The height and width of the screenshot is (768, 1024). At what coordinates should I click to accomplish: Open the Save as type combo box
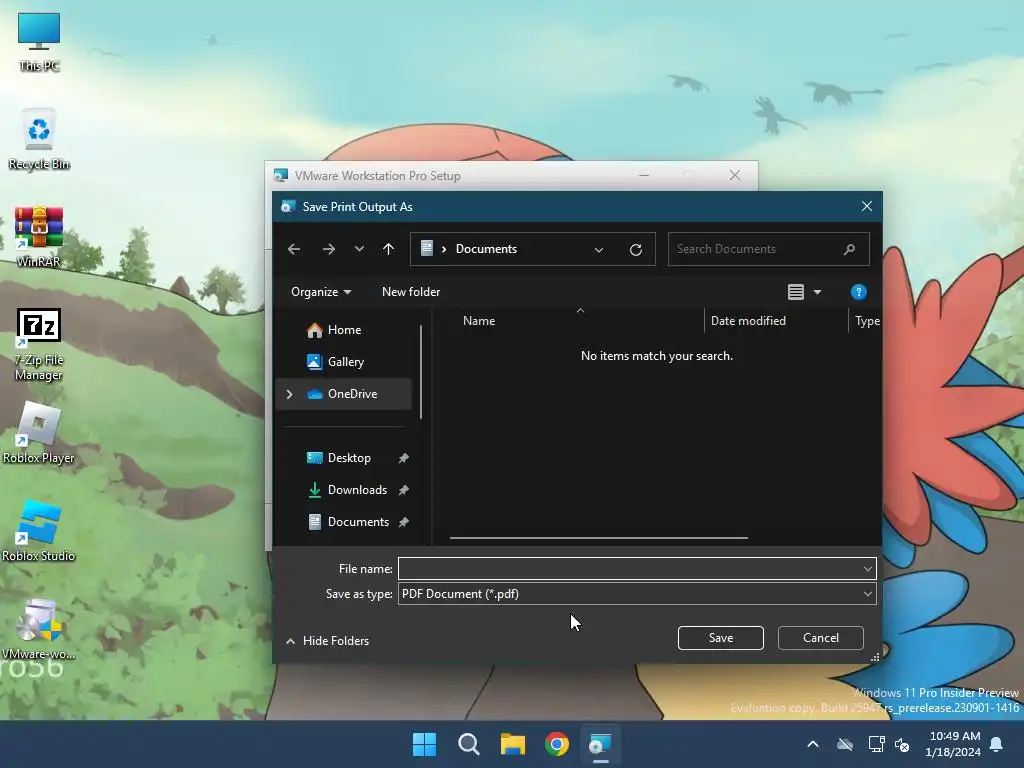(x=637, y=594)
